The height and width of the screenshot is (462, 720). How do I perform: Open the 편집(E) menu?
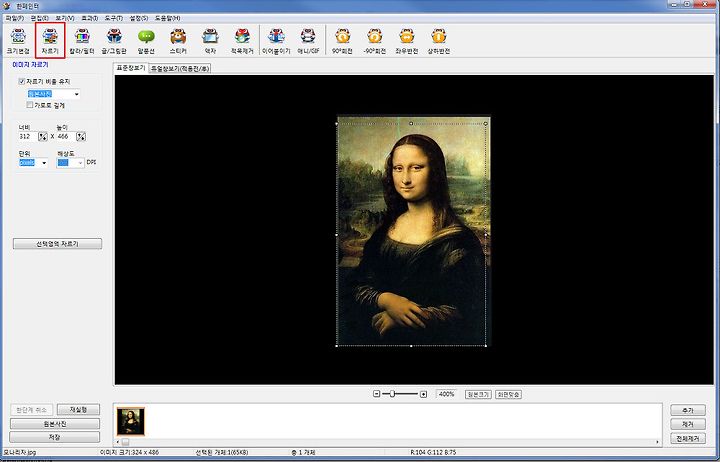(39, 18)
